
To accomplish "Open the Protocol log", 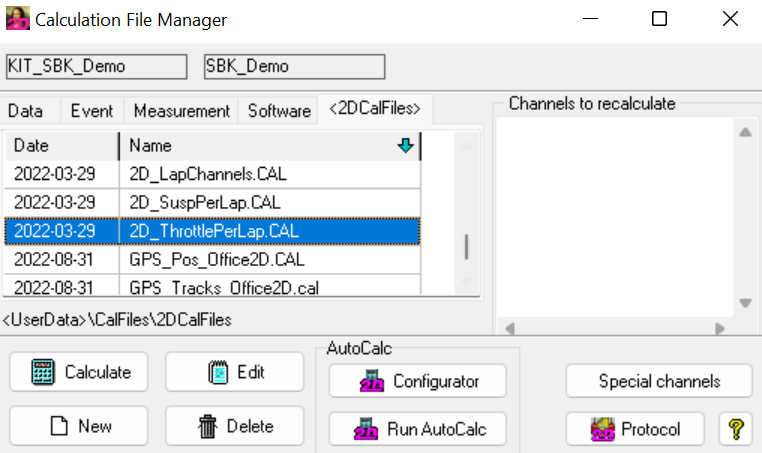I will [635, 429].
